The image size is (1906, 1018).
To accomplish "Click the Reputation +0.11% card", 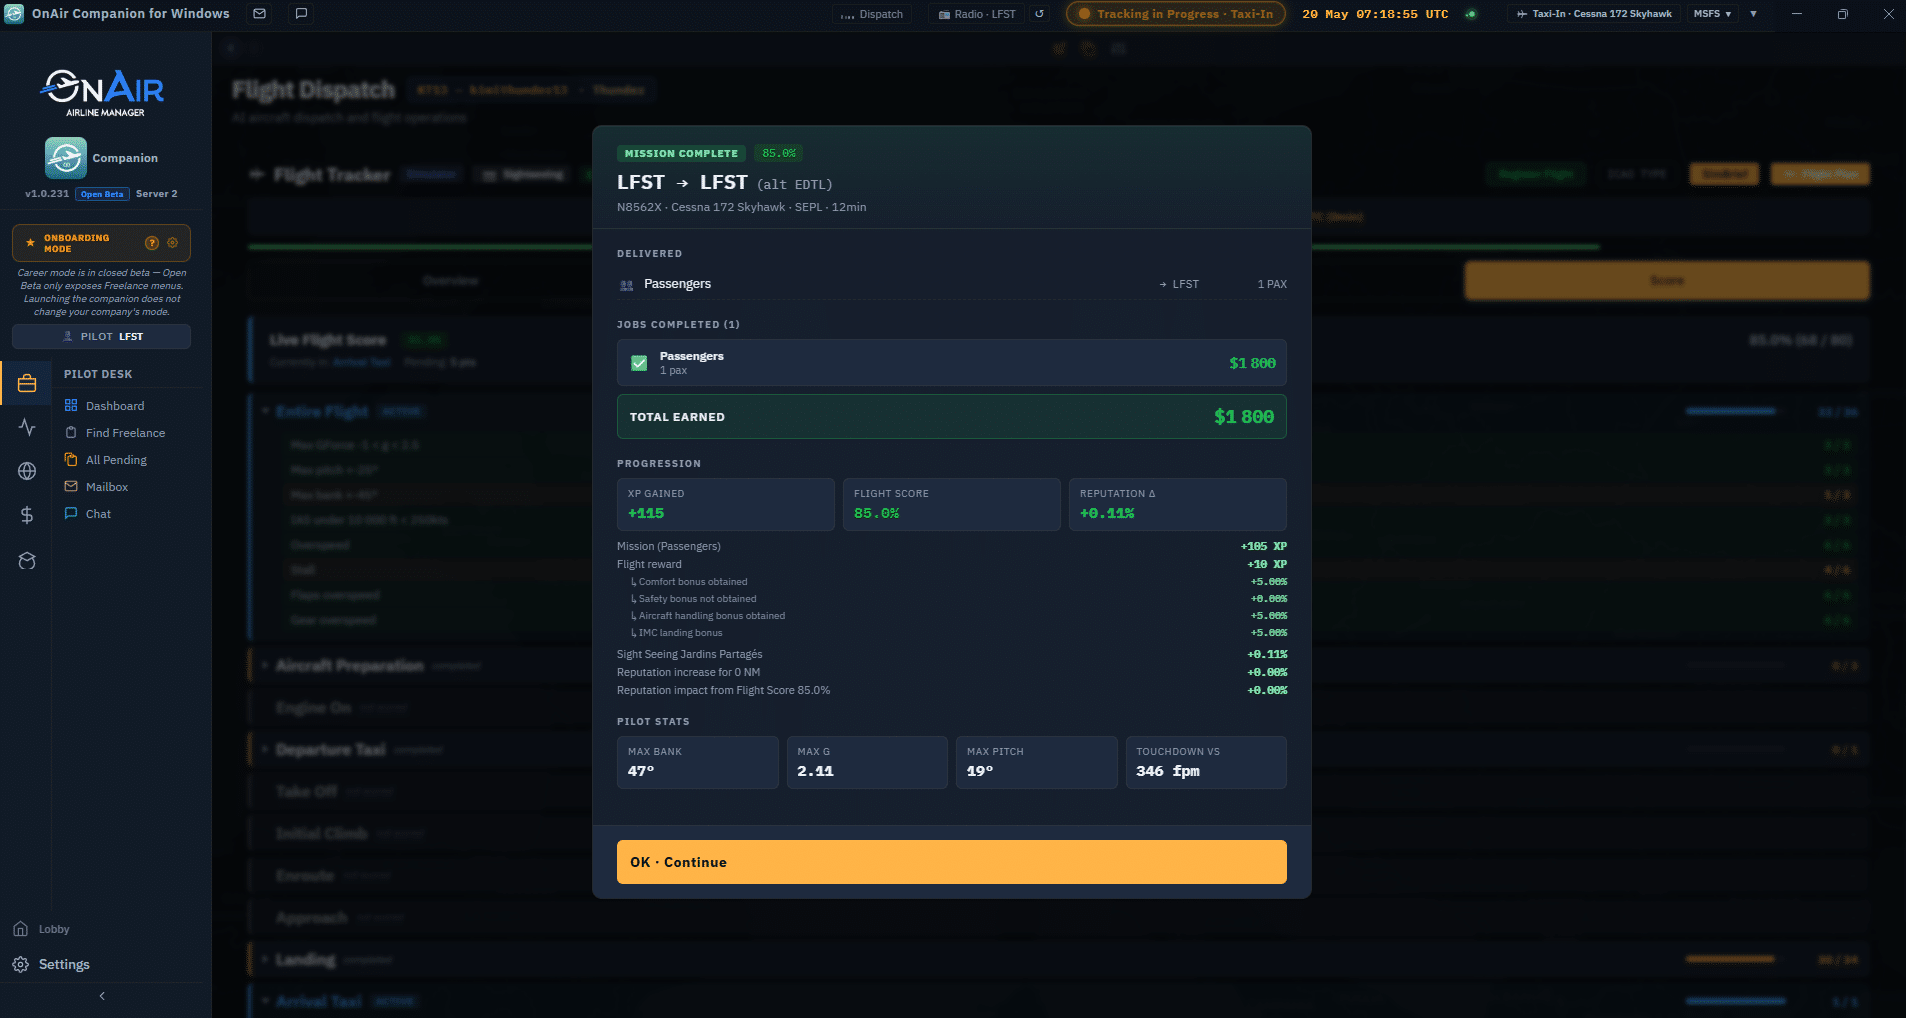I will point(1177,504).
